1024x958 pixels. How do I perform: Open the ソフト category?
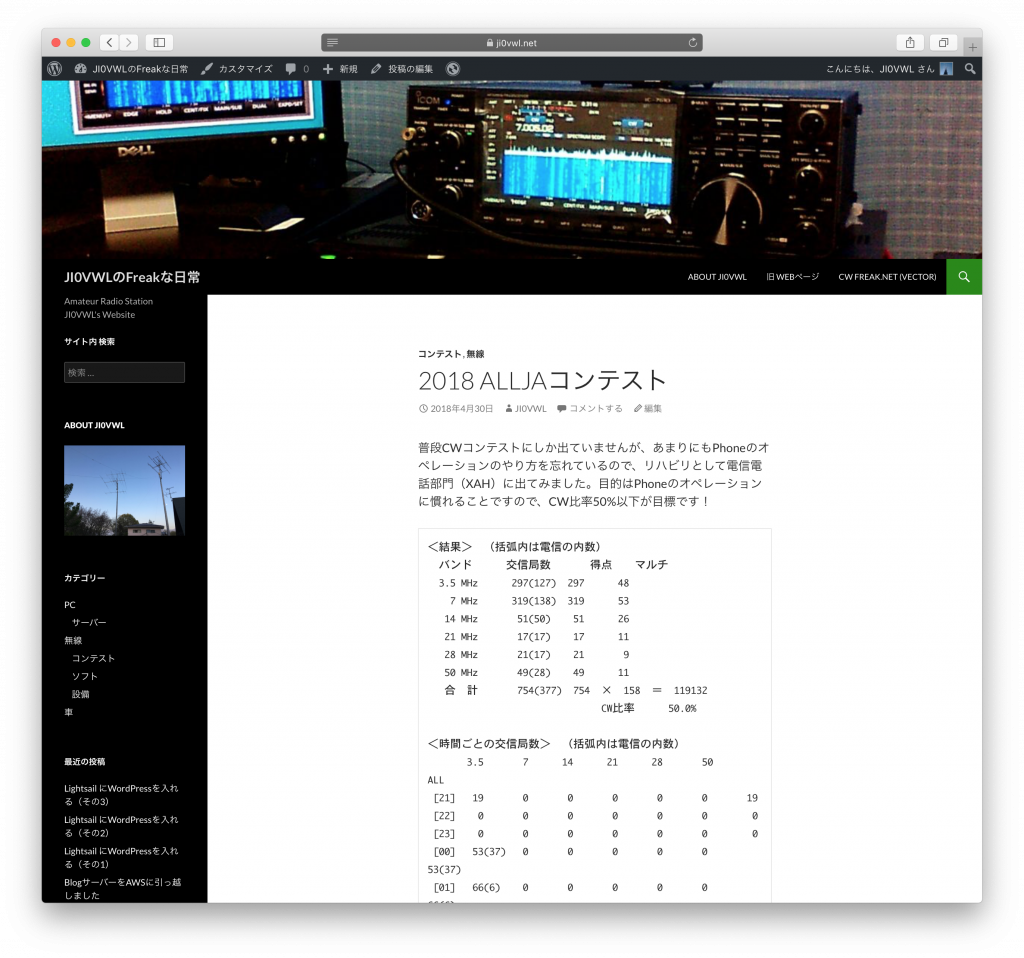click(x=85, y=677)
